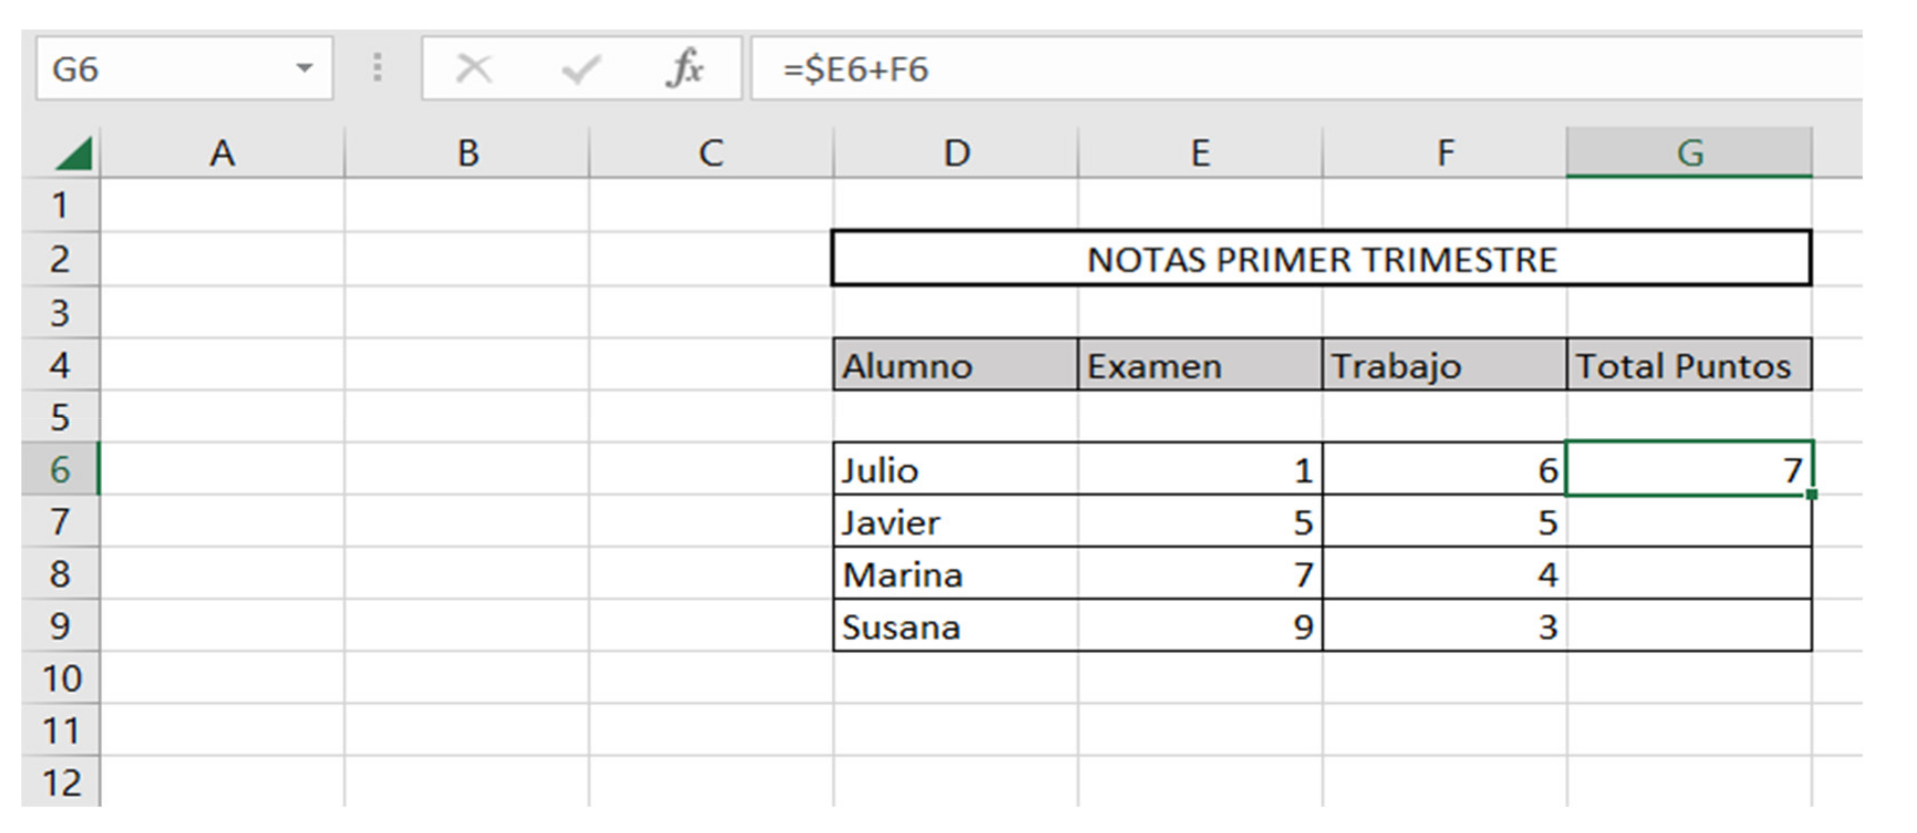
Task: Click the cell containing Javier
Action: click(955, 522)
